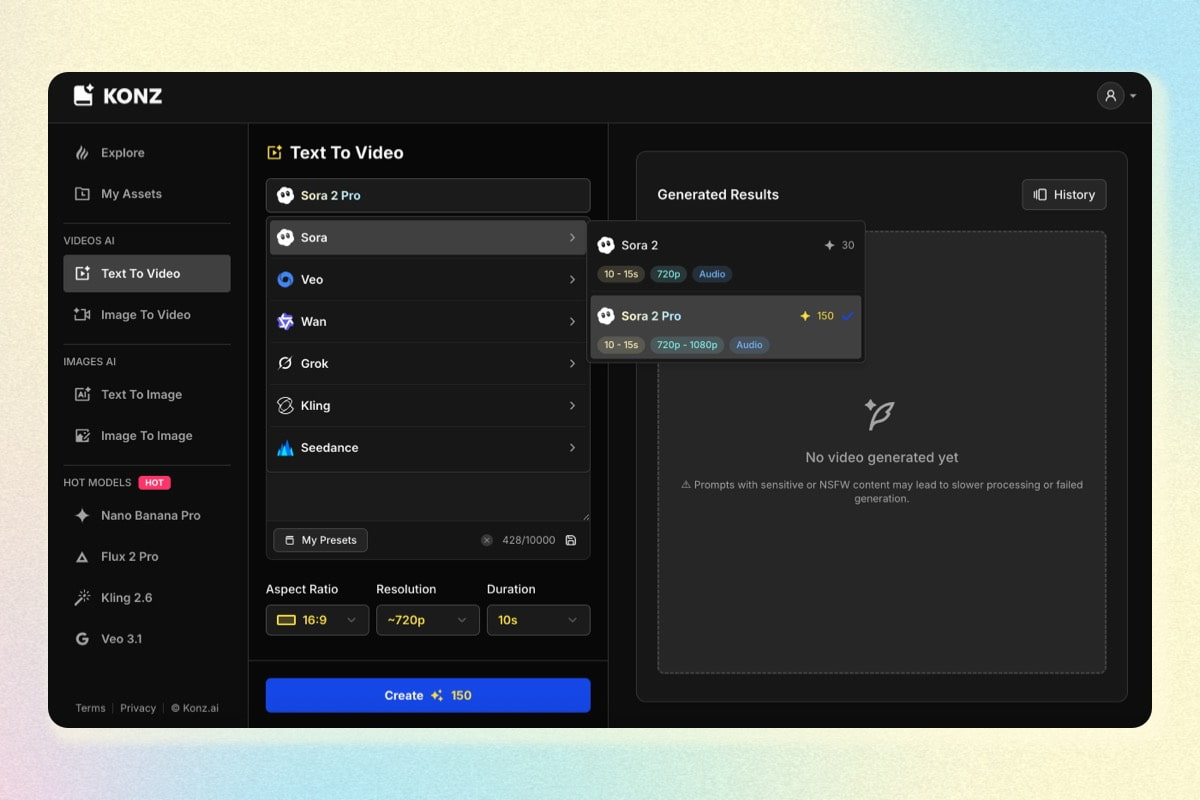Click the Veo 3.1 Google icon
Viewport: 1200px width, 800px height.
click(82, 639)
